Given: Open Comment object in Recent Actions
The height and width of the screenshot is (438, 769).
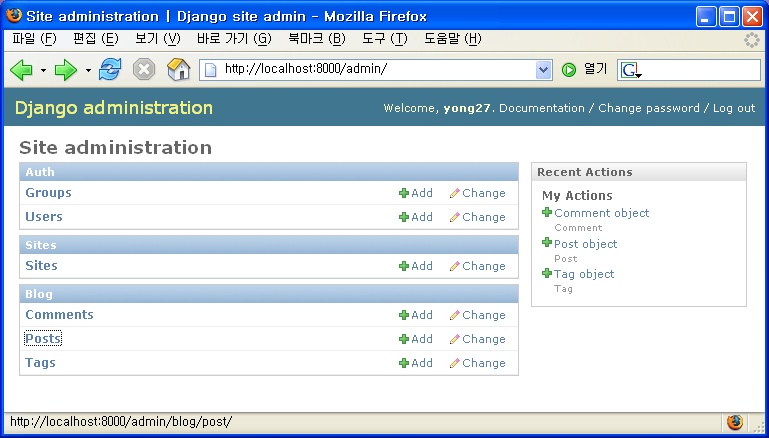Looking at the screenshot, I should pyautogui.click(x=601, y=213).
